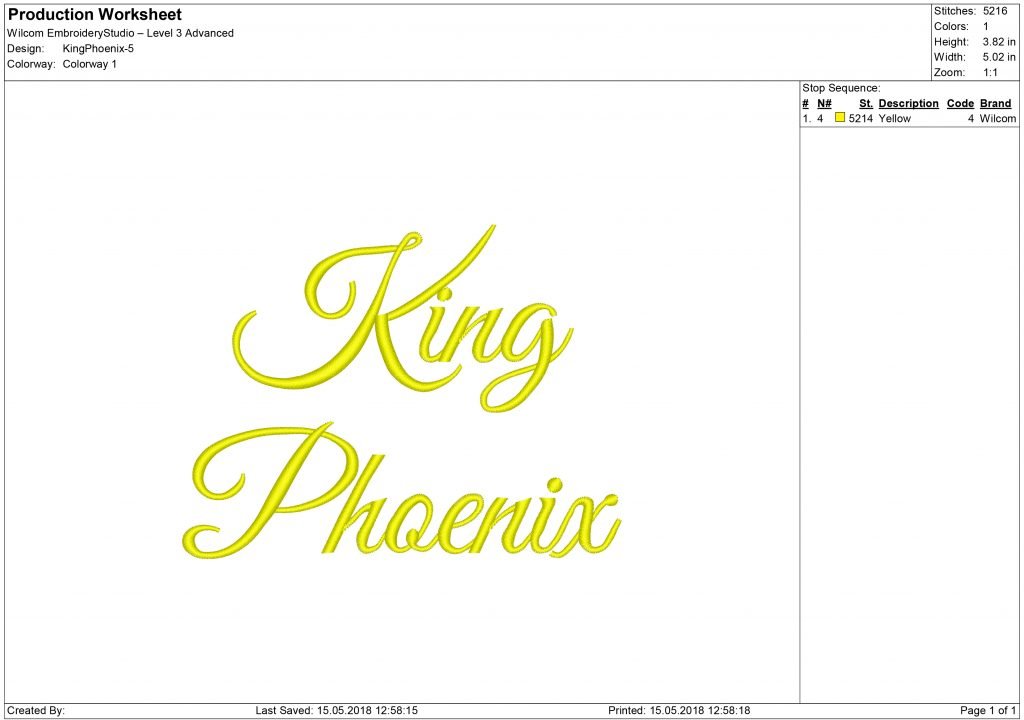Image resolution: width=1024 pixels, height=720 pixels.
Task: Click the Yellow thread description text
Action: 895,117
